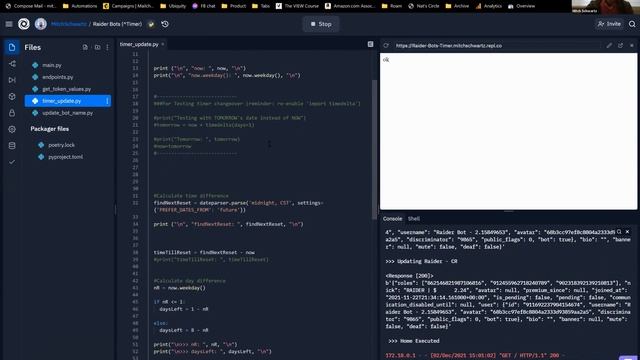Open the Automations bookmark folder
Image resolution: width=640 pixels, height=360 pixels.
tap(80, 6)
